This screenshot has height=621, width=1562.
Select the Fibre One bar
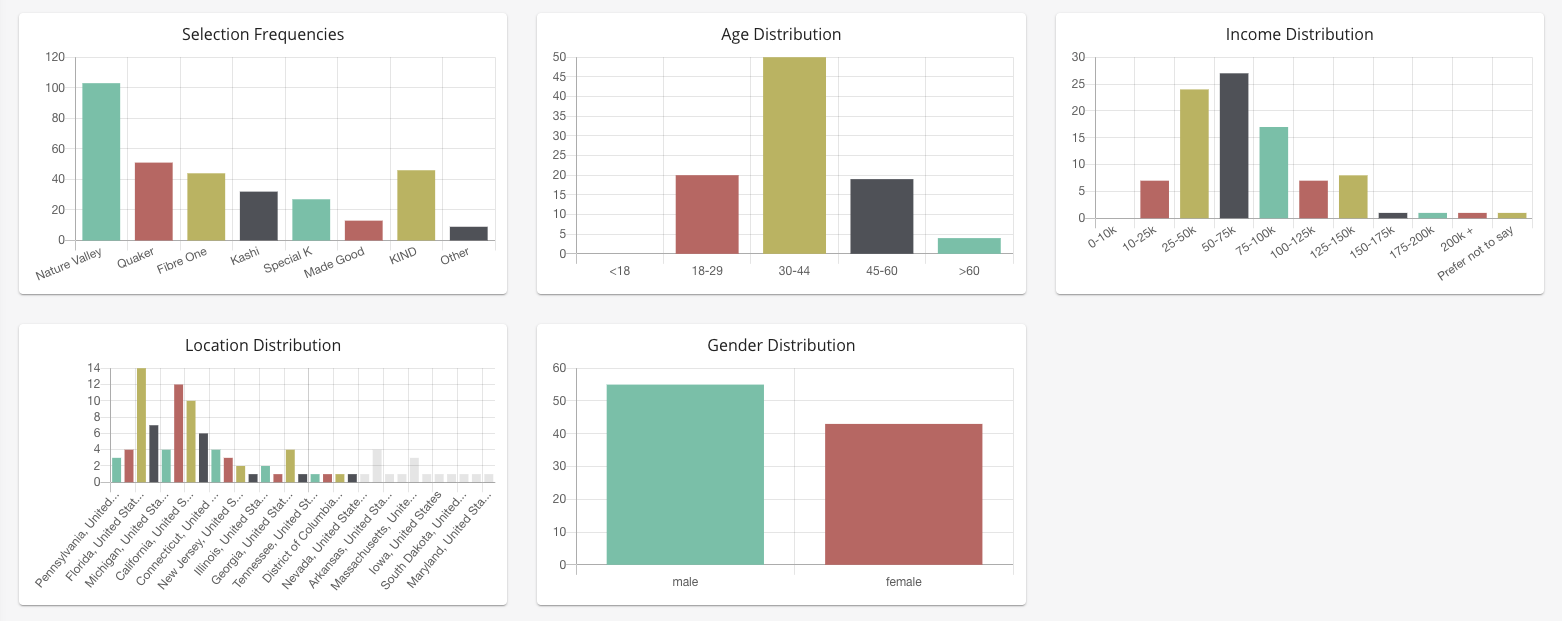click(x=206, y=207)
